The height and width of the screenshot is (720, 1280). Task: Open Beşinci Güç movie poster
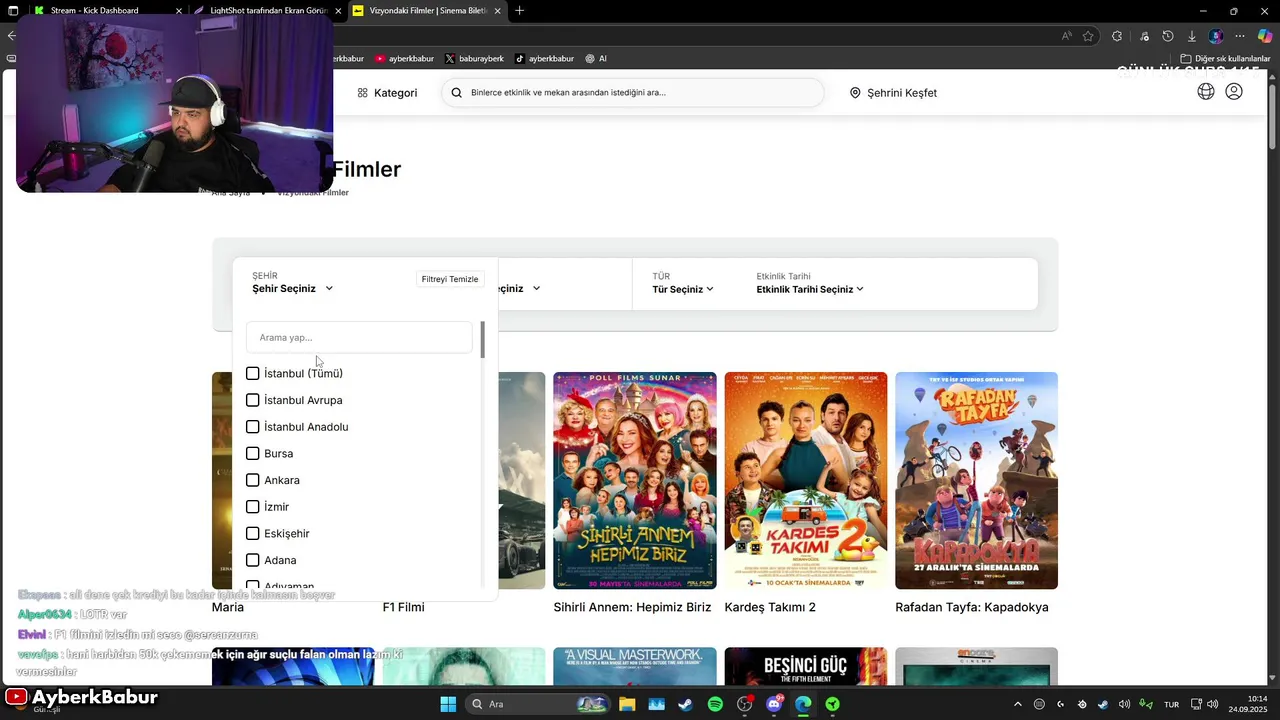pyautogui.click(x=806, y=666)
